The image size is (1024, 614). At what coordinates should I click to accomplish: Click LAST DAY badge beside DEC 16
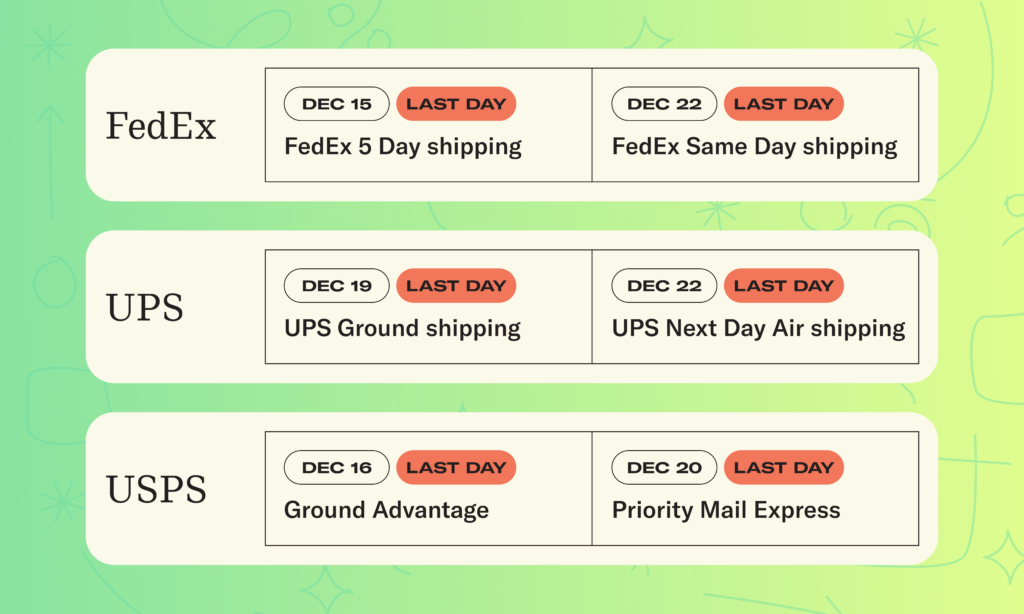pyautogui.click(x=456, y=467)
